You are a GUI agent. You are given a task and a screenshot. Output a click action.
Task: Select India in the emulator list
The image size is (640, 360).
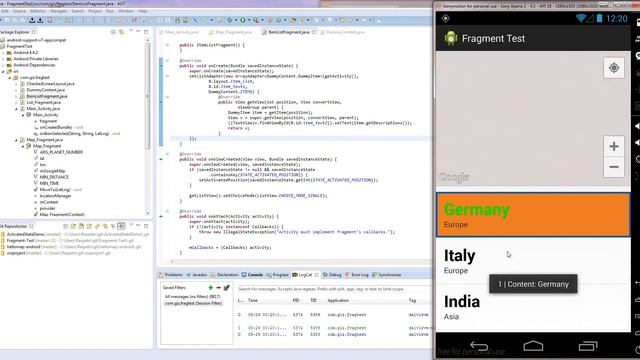(x=533, y=307)
